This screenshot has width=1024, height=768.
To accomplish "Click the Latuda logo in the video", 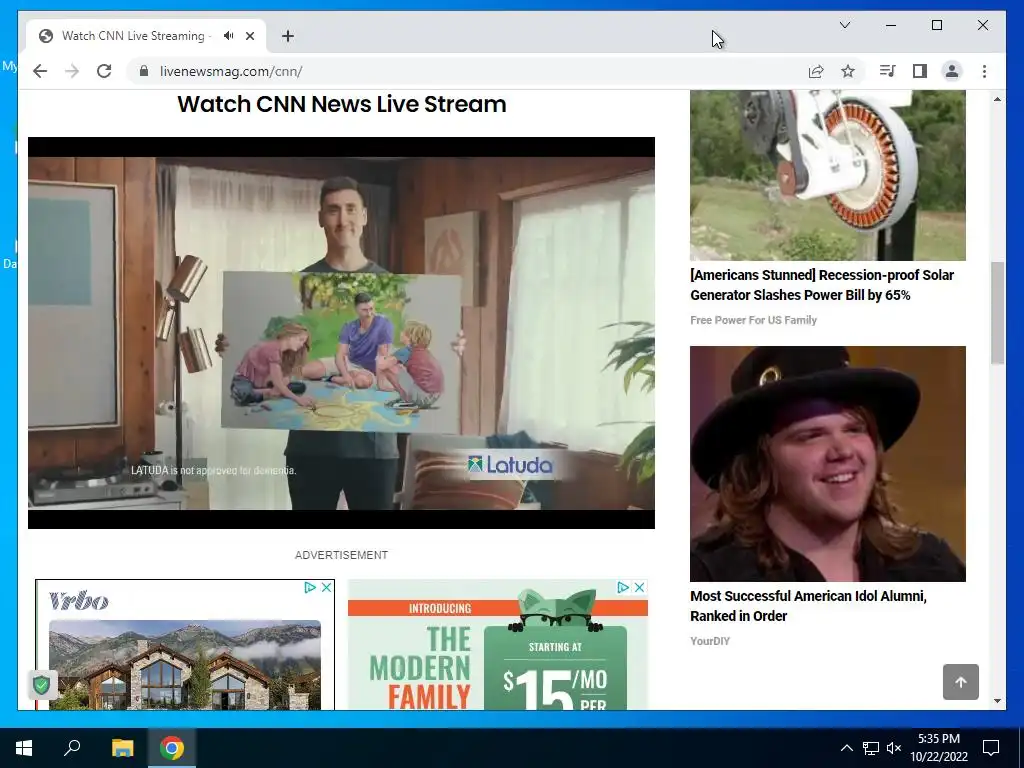I will coord(510,465).
